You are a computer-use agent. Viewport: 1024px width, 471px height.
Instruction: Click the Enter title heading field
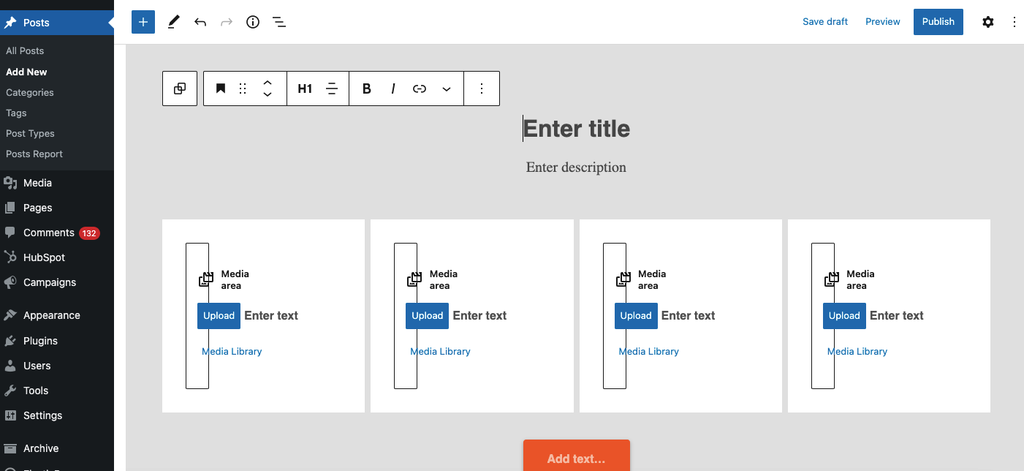click(577, 129)
